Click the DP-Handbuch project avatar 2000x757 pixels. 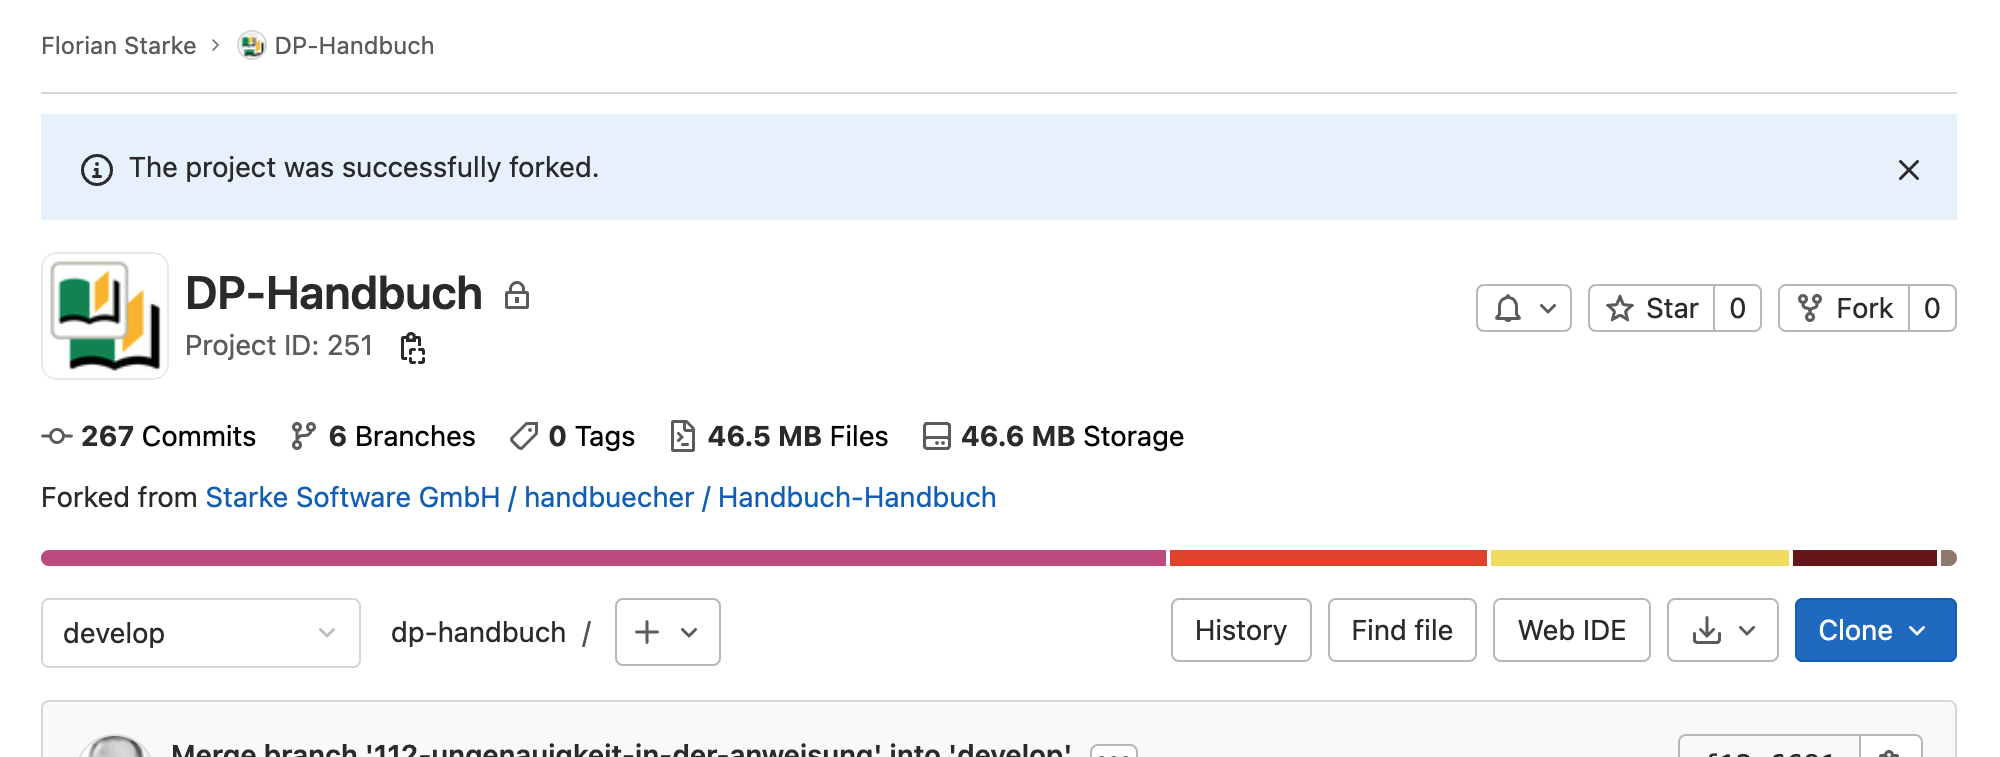(x=105, y=316)
